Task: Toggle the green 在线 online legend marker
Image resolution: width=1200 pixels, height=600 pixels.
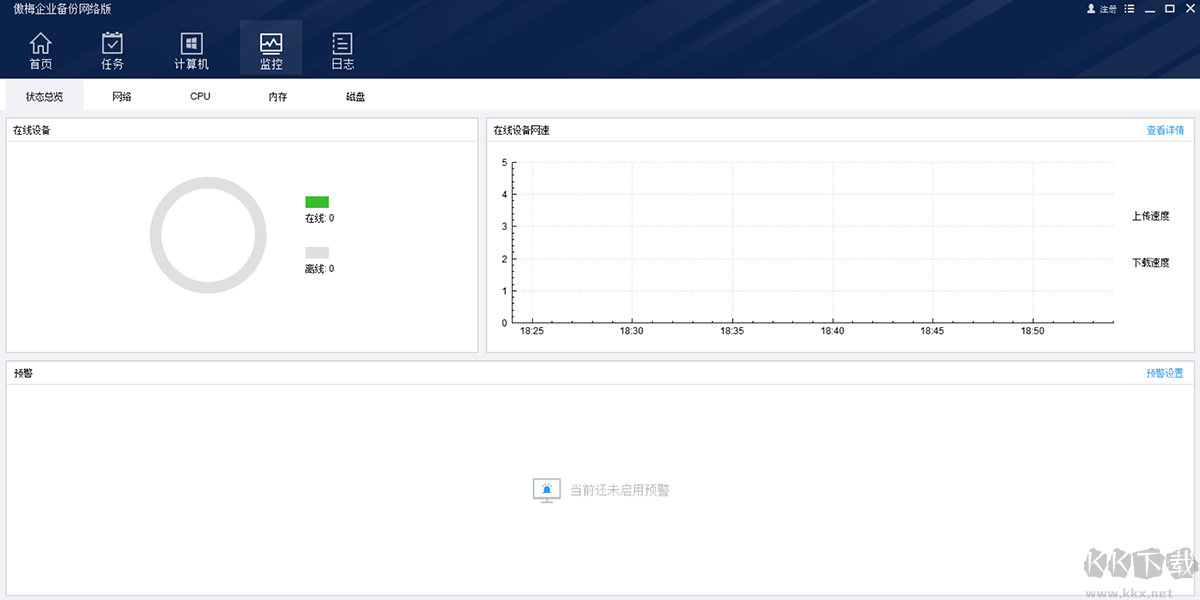Action: point(316,201)
